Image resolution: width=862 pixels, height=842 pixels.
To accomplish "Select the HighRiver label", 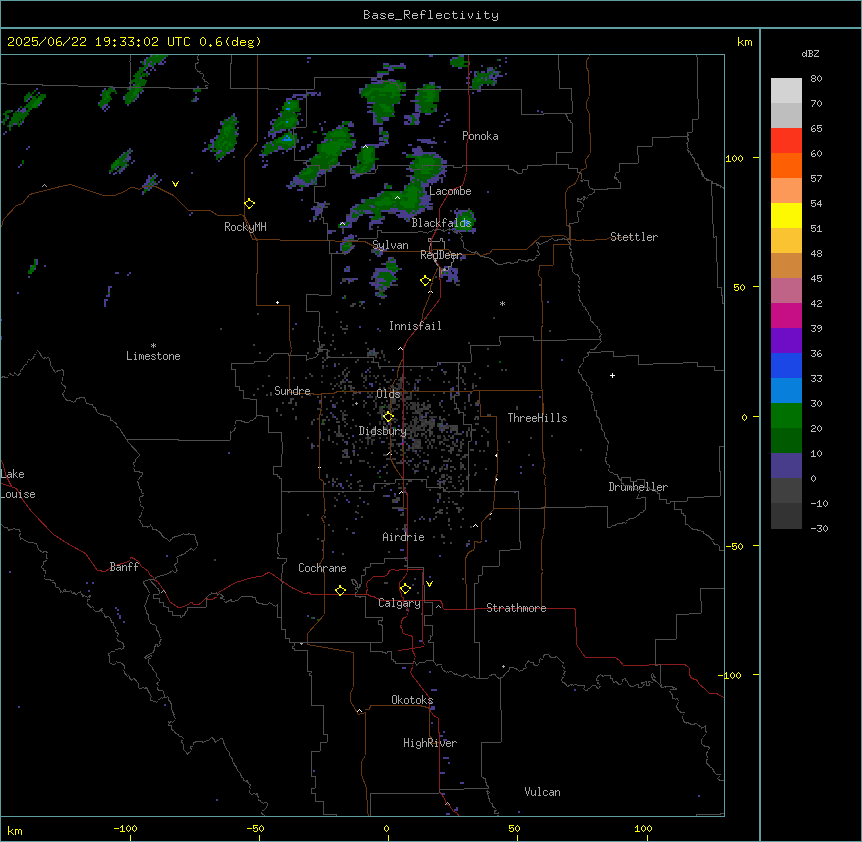I will (430, 743).
